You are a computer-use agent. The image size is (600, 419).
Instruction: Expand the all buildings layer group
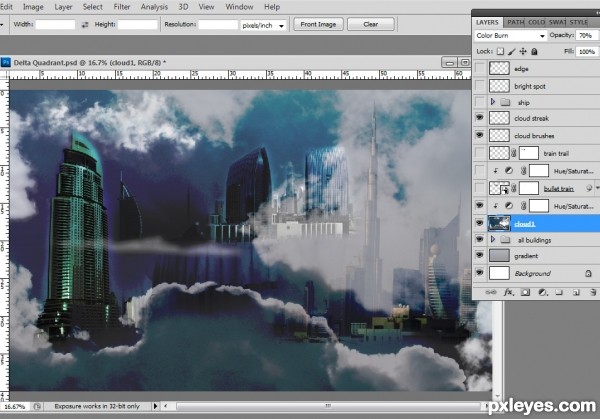coord(493,240)
